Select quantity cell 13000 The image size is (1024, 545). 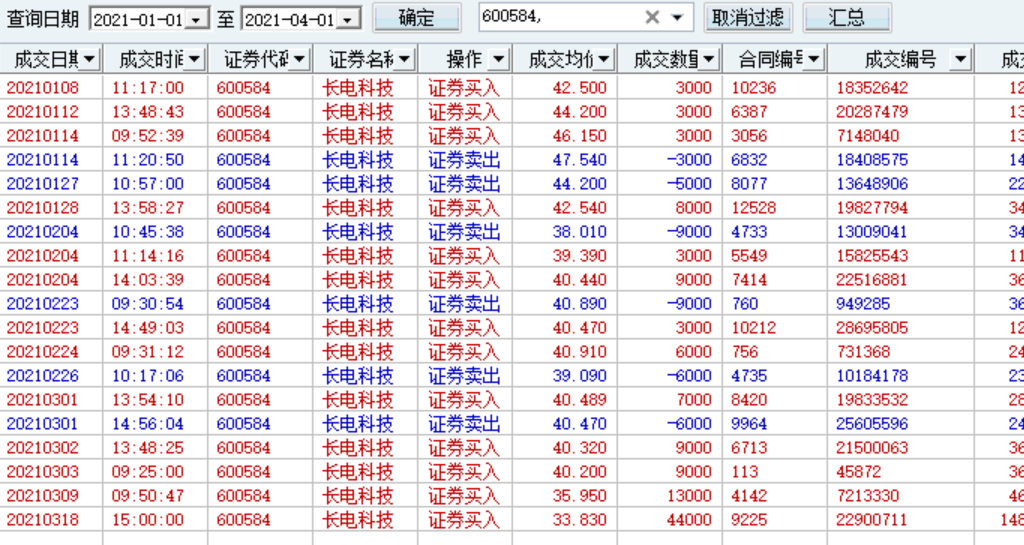[689, 496]
